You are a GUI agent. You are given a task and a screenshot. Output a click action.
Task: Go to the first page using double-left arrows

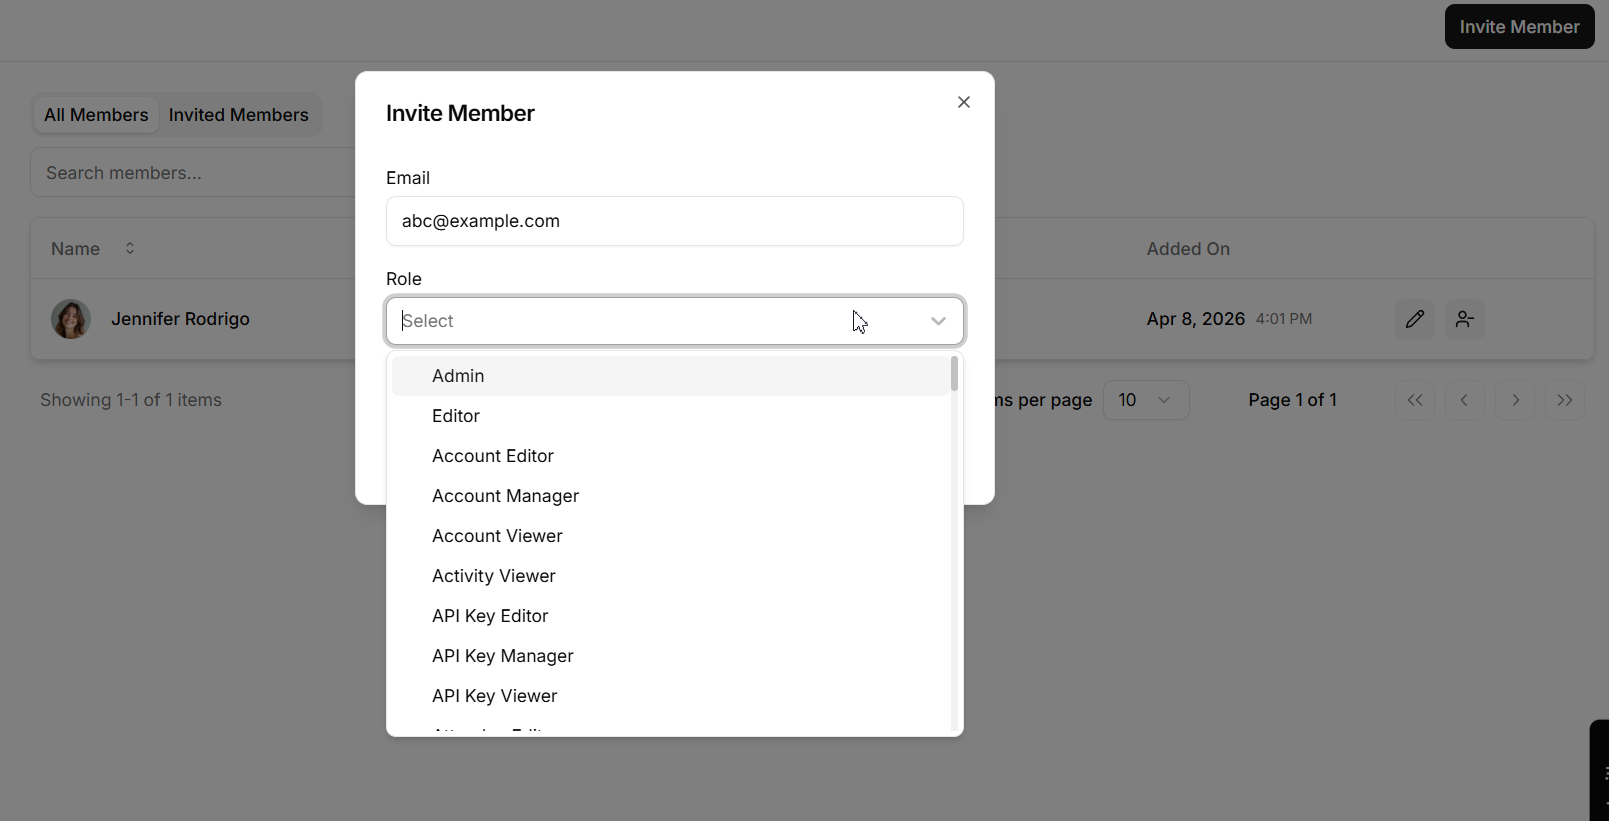[1414, 400]
